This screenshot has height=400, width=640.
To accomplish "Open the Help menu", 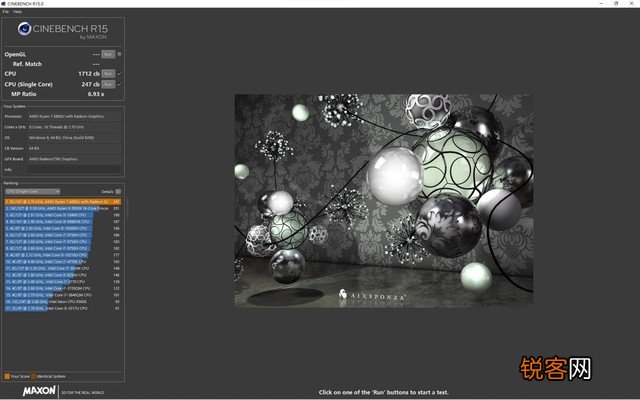I will [17, 12].
